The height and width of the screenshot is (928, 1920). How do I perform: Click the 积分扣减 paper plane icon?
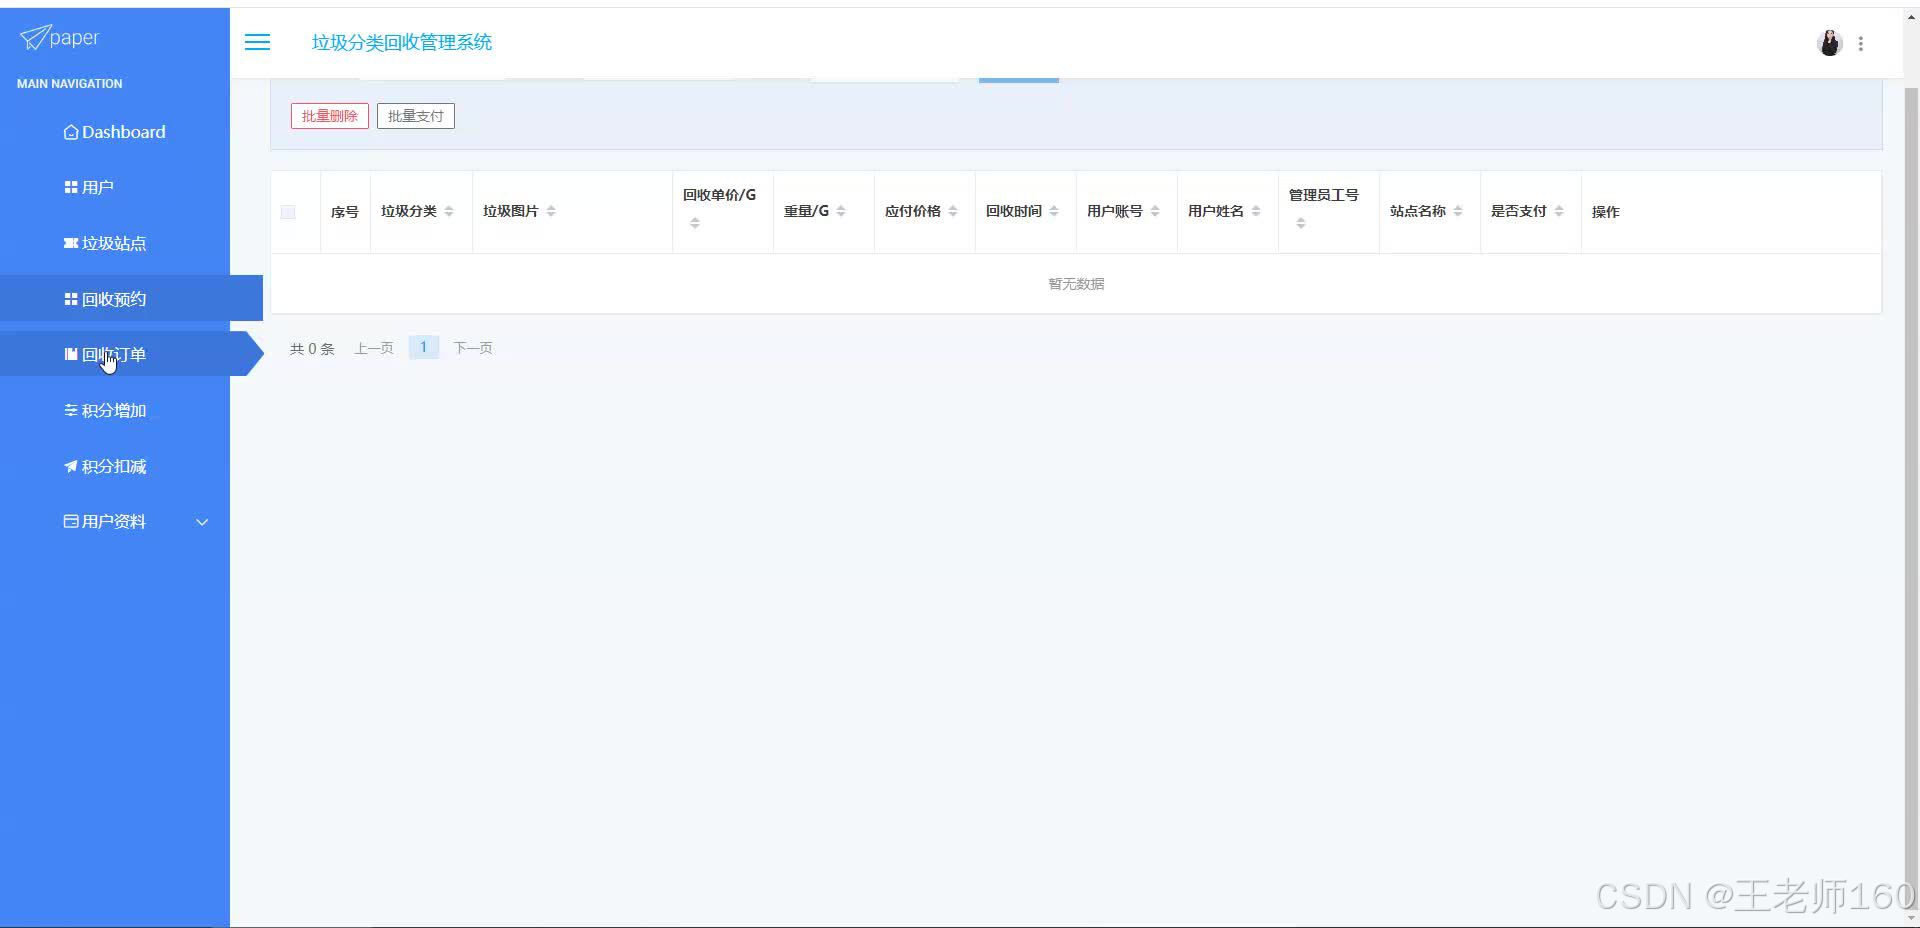click(x=71, y=466)
